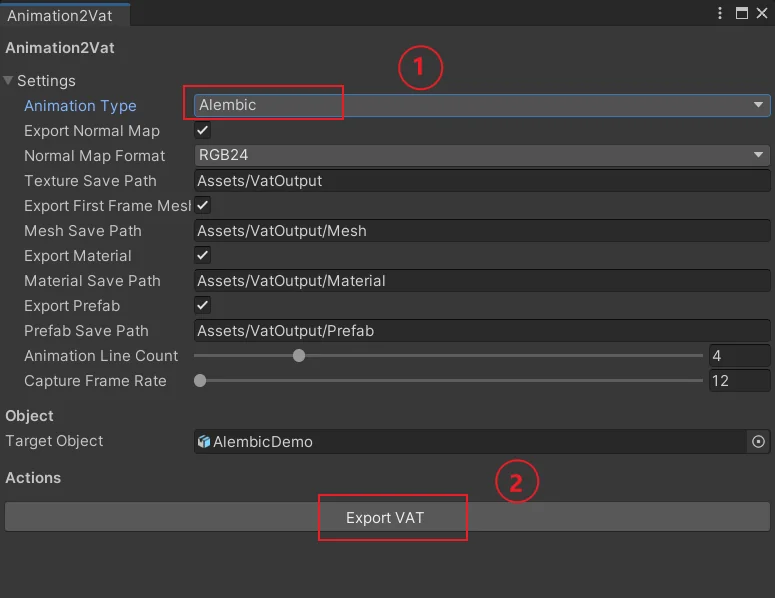
Task: Open the Target Object picker circle icon
Action: tap(758, 441)
